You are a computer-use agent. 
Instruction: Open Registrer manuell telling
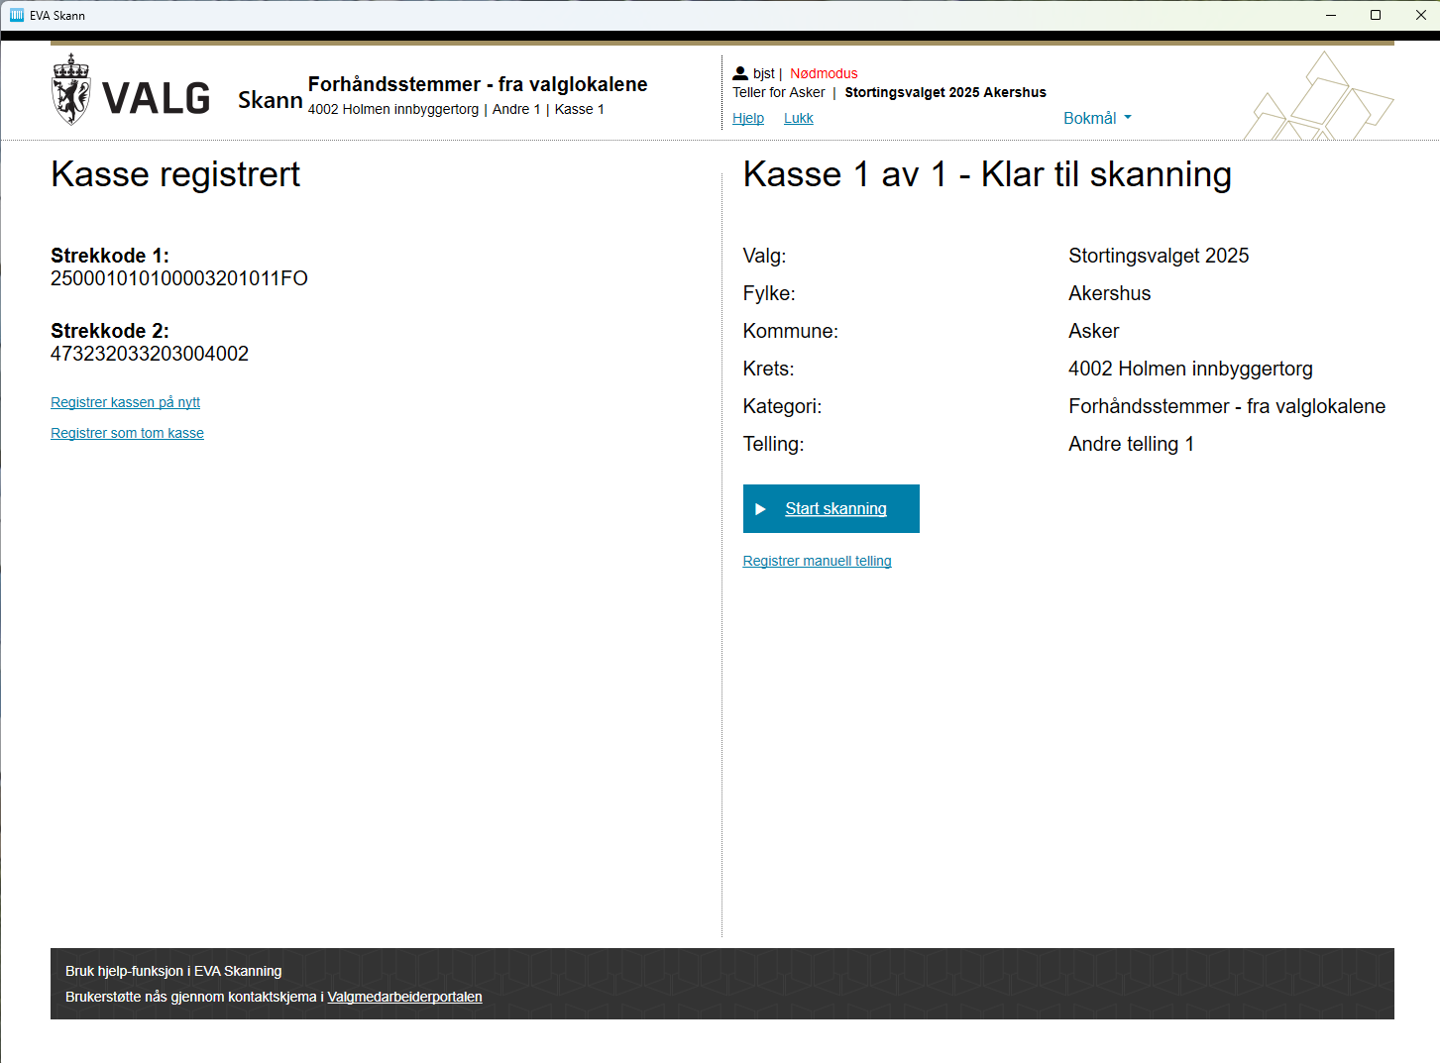(x=817, y=561)
